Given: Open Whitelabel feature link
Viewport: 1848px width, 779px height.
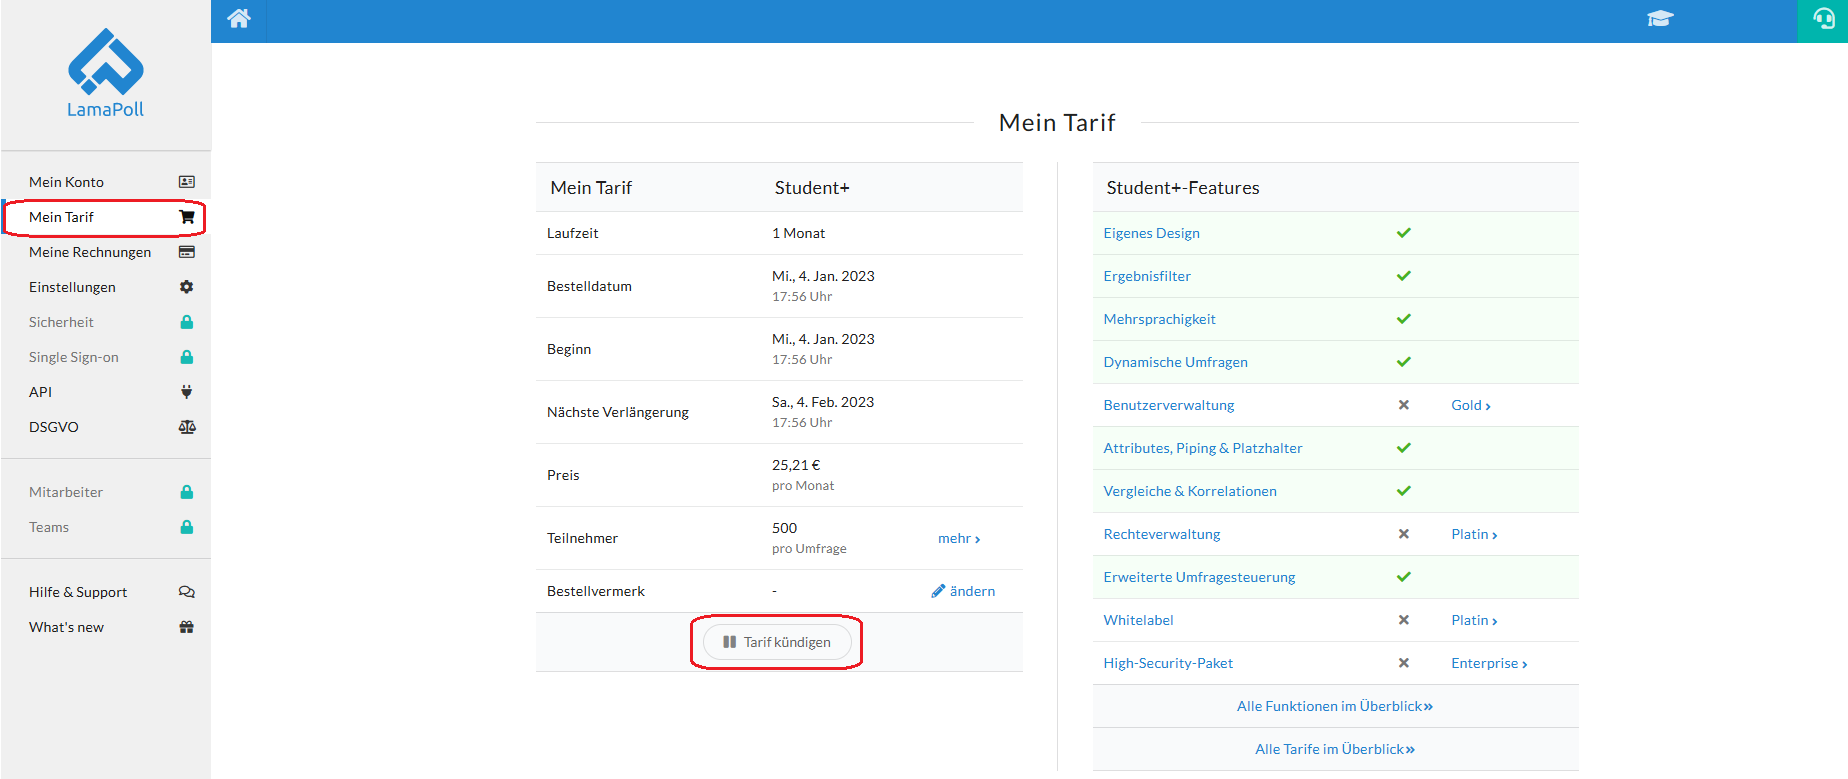Looking at the screenshot, I should coord(1138,620).
